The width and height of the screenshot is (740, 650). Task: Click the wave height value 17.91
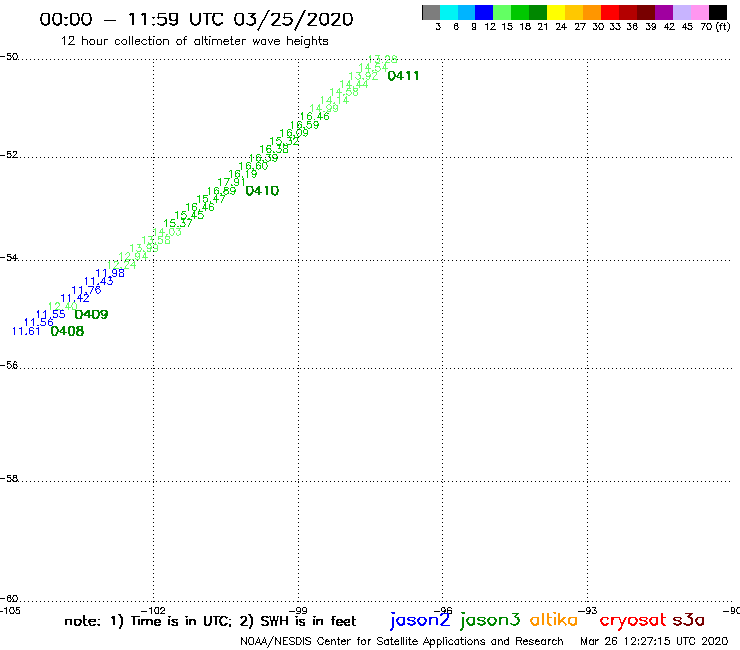[x=232, y=182]
